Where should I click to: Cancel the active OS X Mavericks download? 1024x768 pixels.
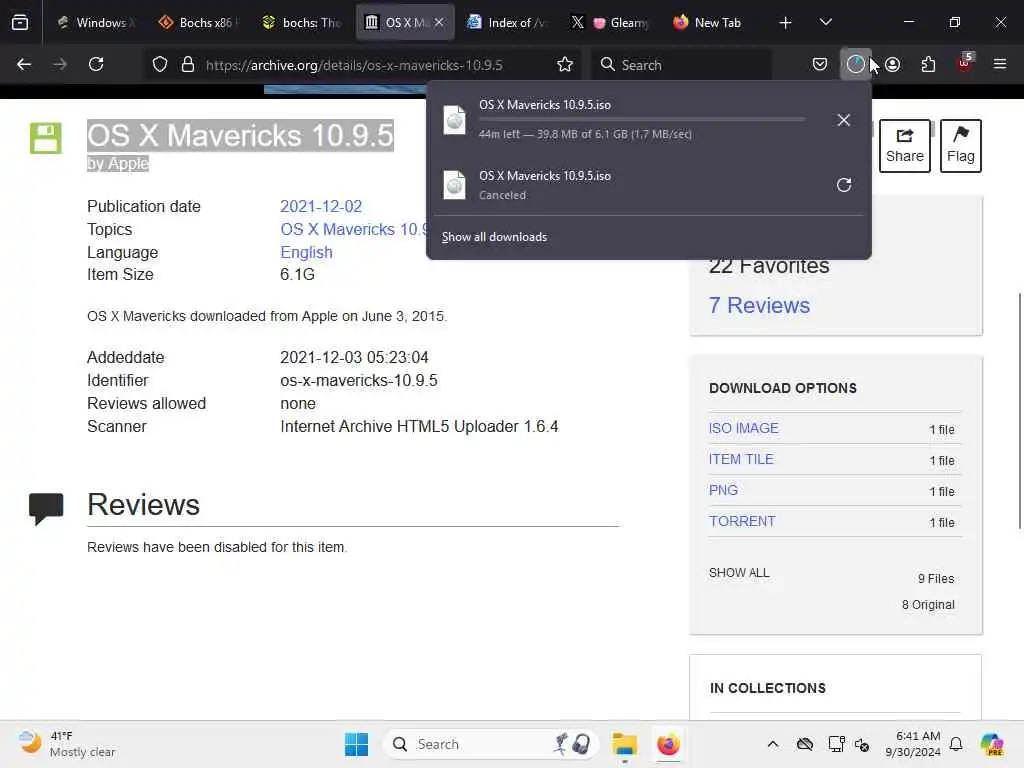[844, 120]
